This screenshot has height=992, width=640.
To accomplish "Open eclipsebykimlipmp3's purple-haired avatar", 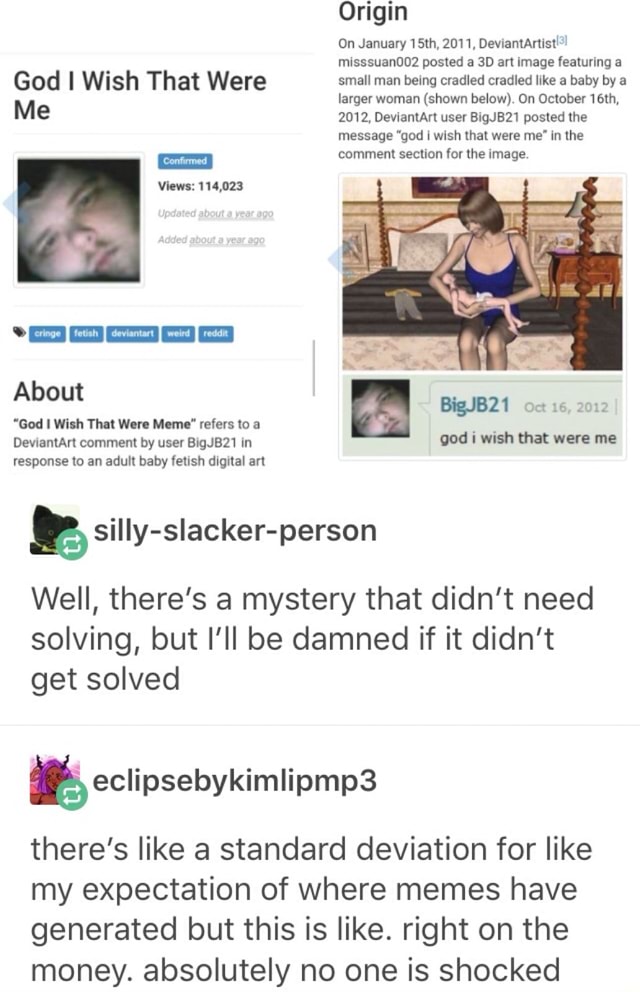I will [53, 779].
